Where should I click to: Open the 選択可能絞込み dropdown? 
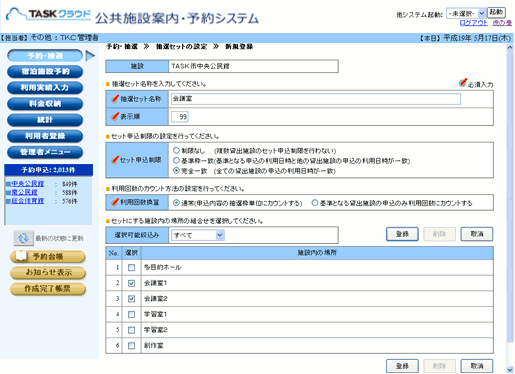[x=198, y=235]
